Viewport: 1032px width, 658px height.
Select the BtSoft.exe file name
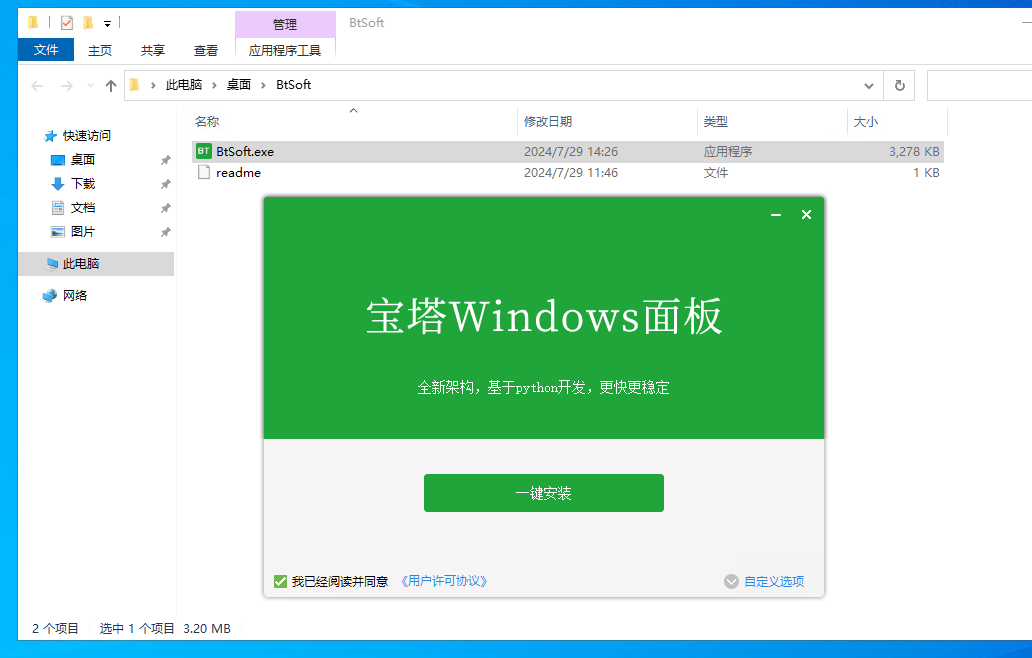point(245,151)
